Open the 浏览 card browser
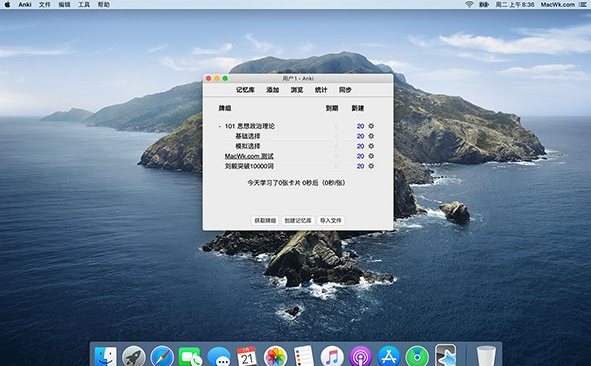591x366 pixels. pyautogui.click(x=297, y=90)
